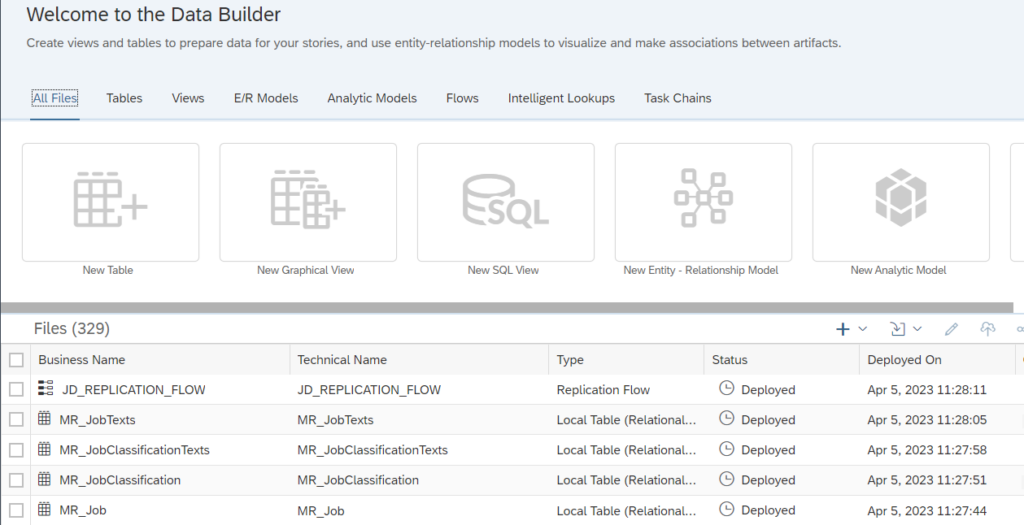This screenshot has width=1024, height=525.
Task: Create a New SQL View
Action: pyautogui.click(x=505, y=201)
